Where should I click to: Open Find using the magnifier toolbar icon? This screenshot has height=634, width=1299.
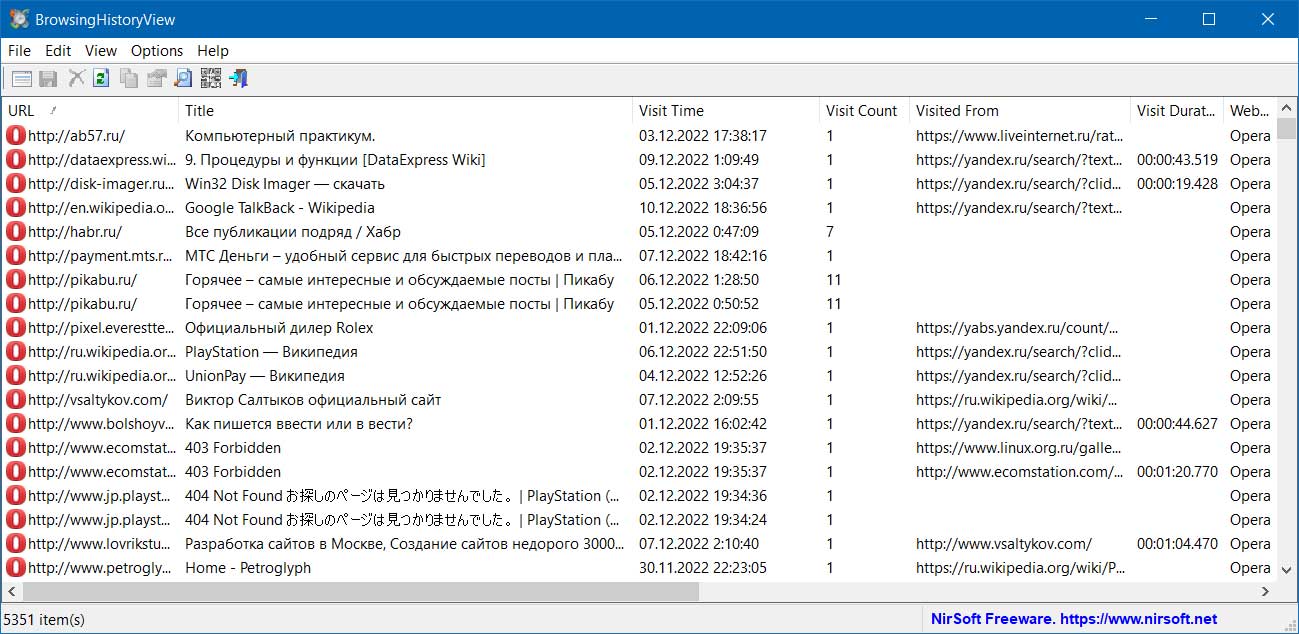tap(183, 78)
